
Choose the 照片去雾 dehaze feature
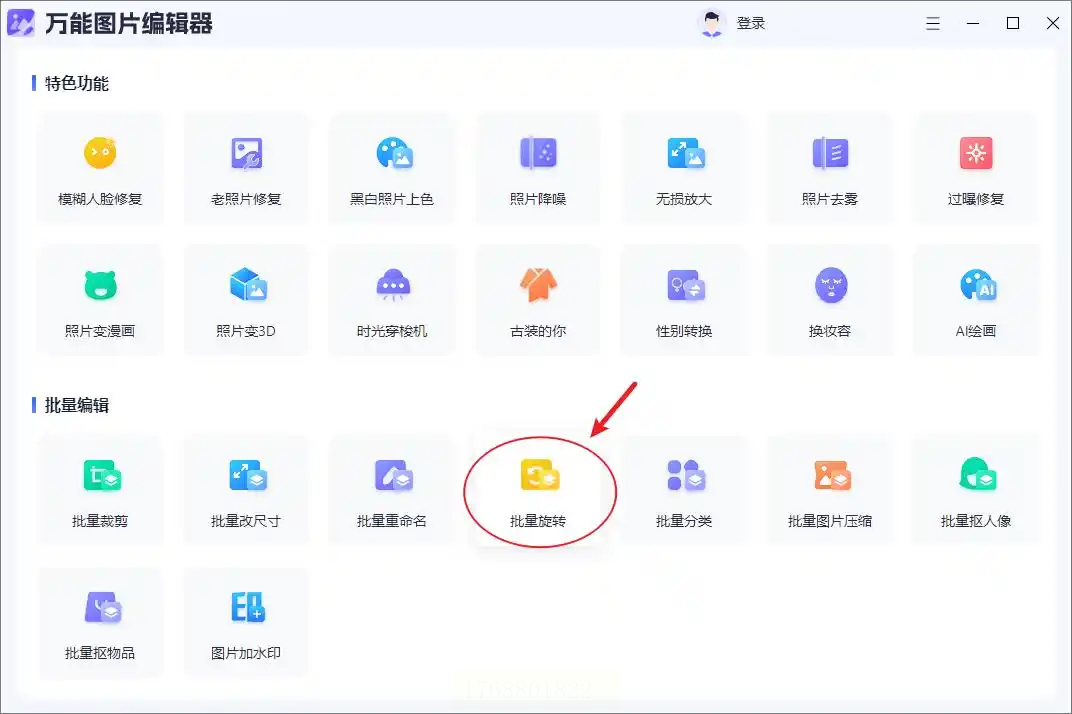point(830,168)
